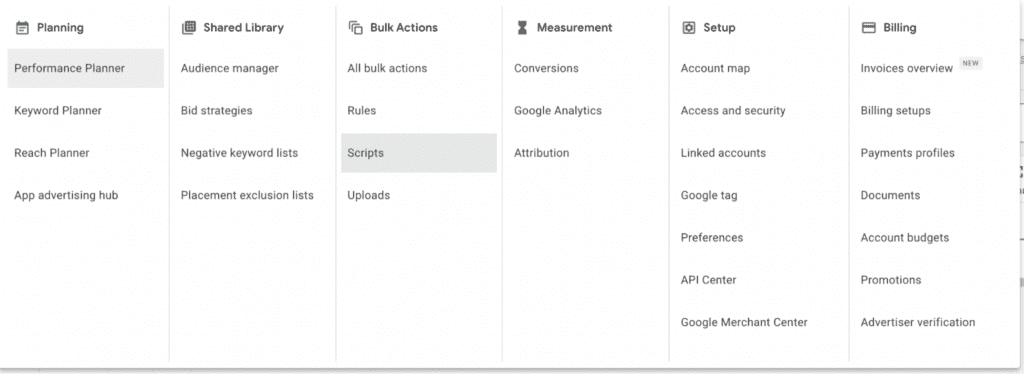This screenshot has height=374, width=1024.
Task: Click the Planning section header text
Action: click(x=60, y=27)
